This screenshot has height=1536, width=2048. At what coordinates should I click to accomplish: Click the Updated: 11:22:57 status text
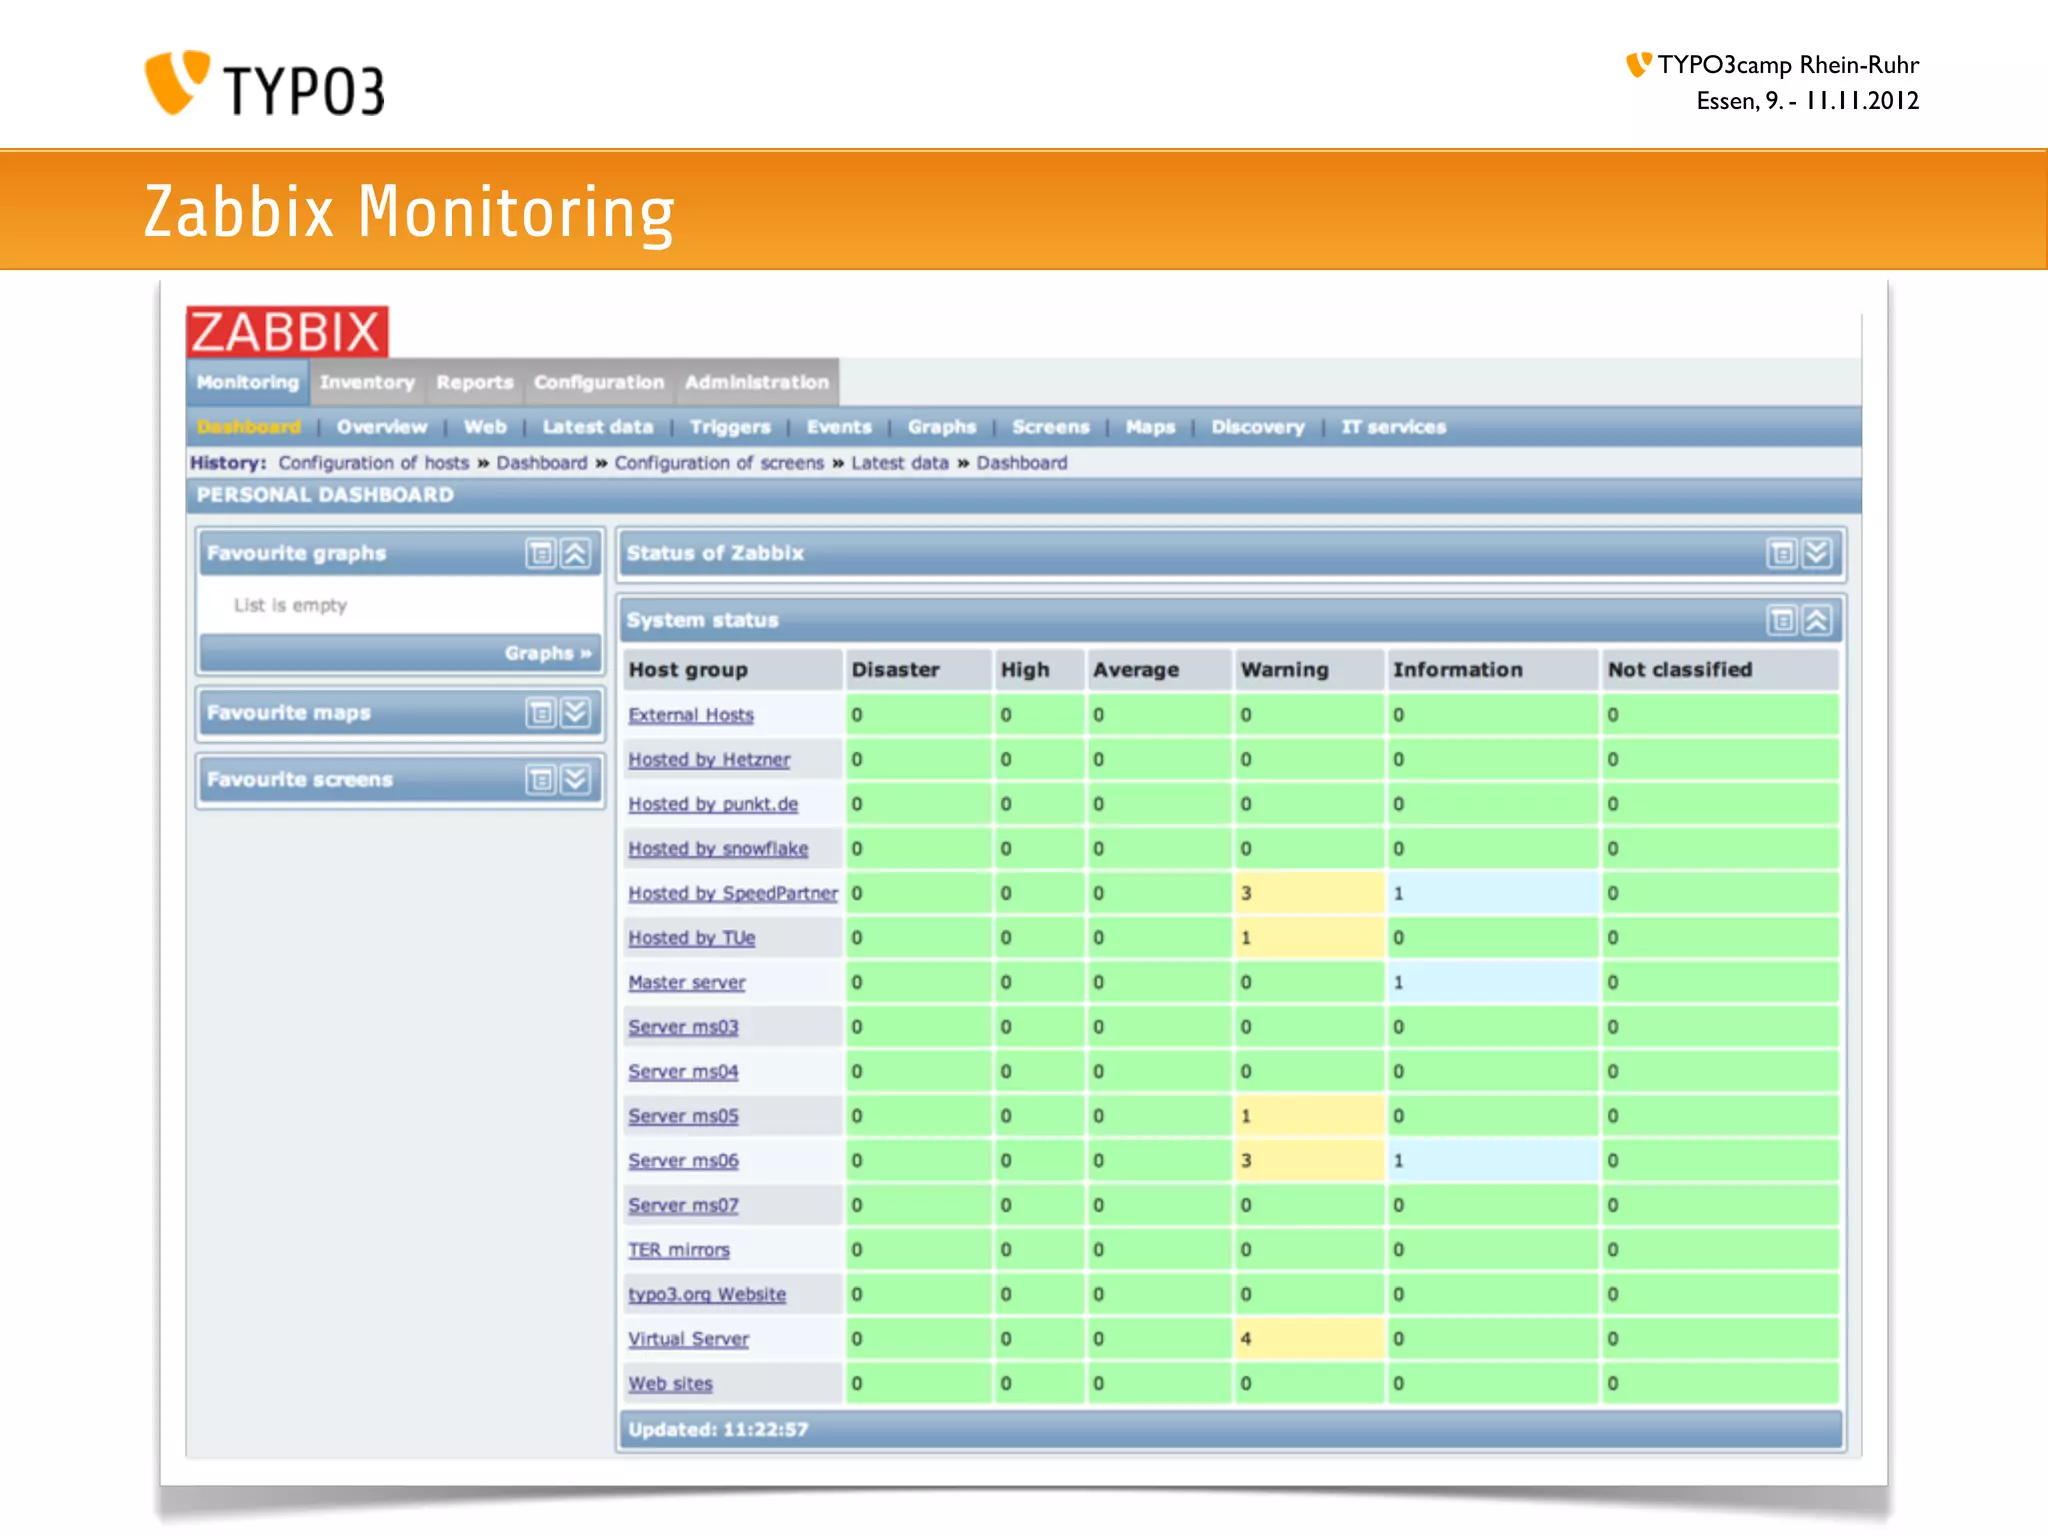point(718,1430)
